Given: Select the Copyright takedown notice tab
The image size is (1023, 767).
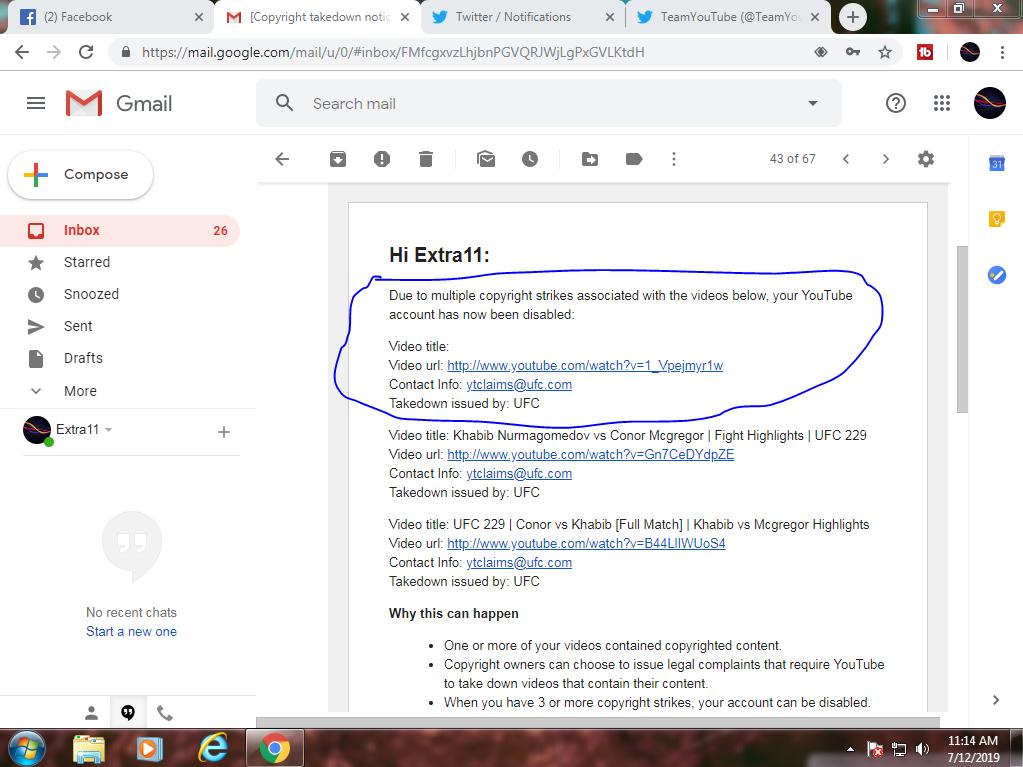Looking at the screenshot, I should point(318,17).
